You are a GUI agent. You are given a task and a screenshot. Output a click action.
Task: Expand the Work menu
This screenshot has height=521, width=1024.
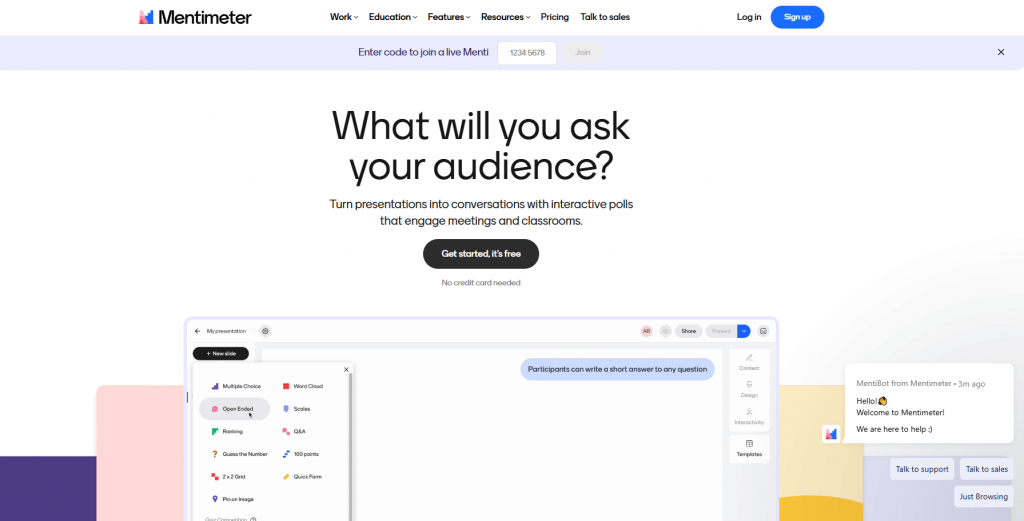pyautogui.click(x=344, y=17)
